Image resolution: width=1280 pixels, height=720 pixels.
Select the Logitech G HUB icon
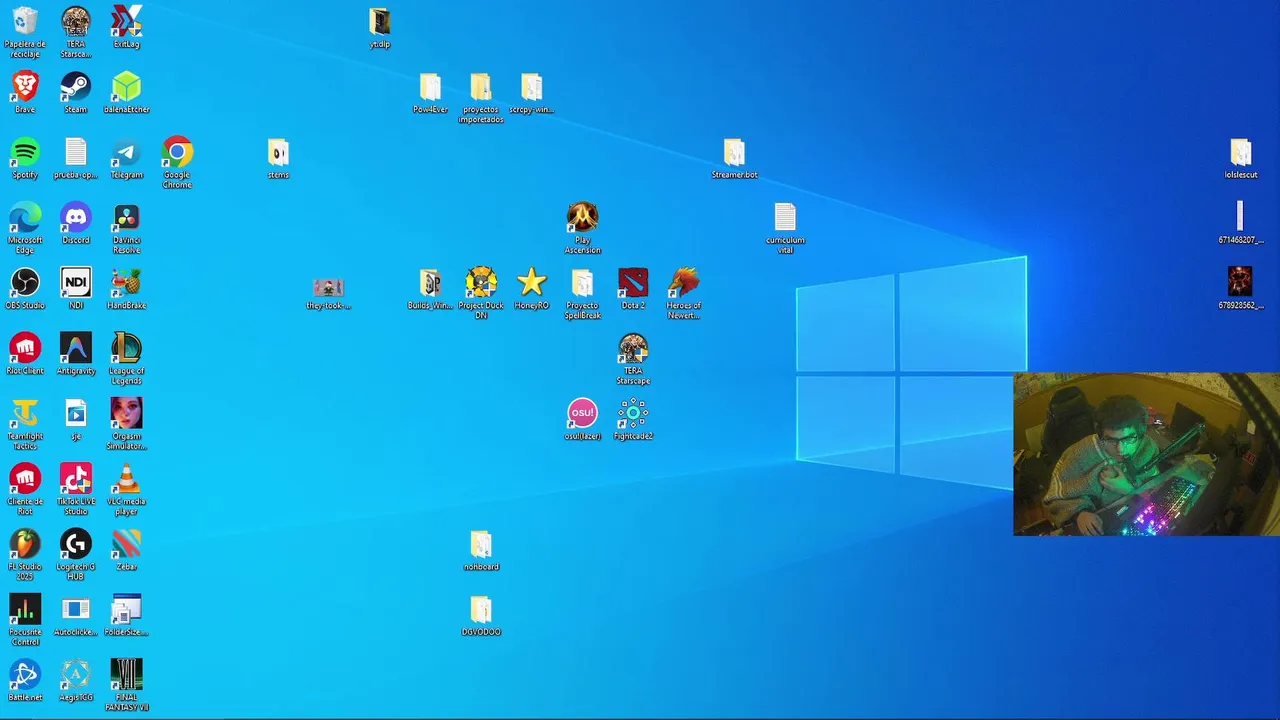coord(75,544)
